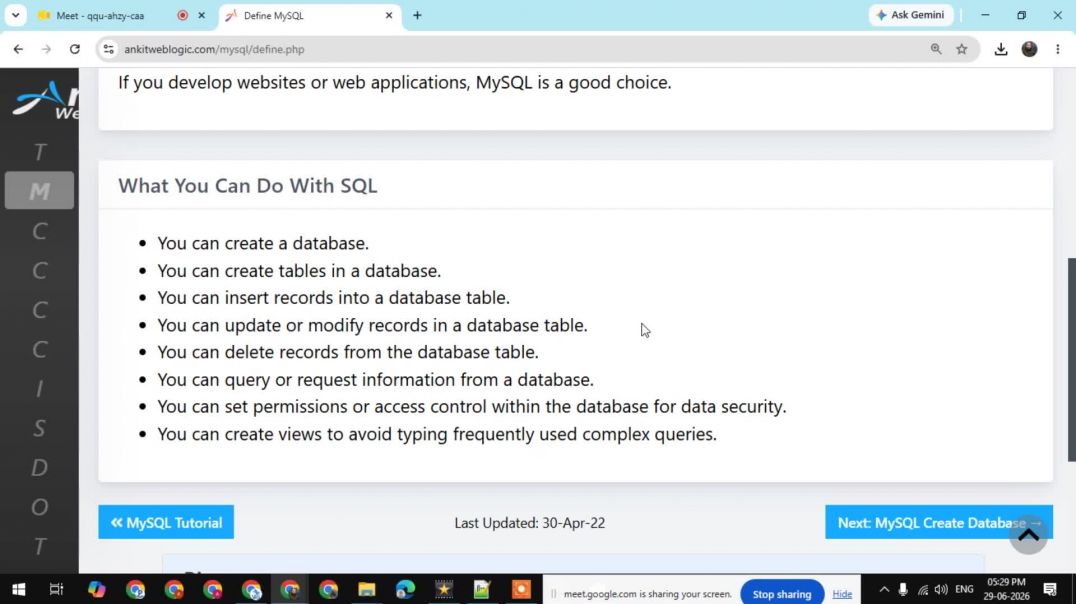Click 'You can delete records' bullet
1076x604 pixels.
[348, 352]
